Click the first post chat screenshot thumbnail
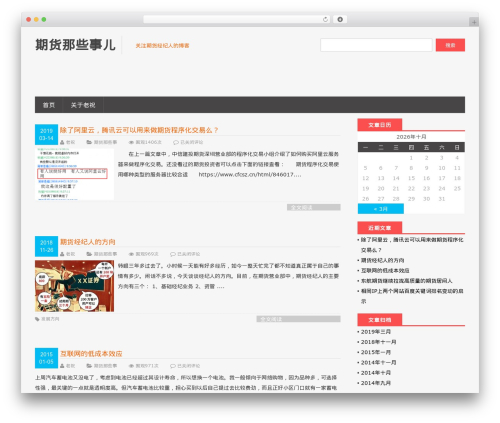This screenshot has width=500, height=423. click(x=74, y=174)
